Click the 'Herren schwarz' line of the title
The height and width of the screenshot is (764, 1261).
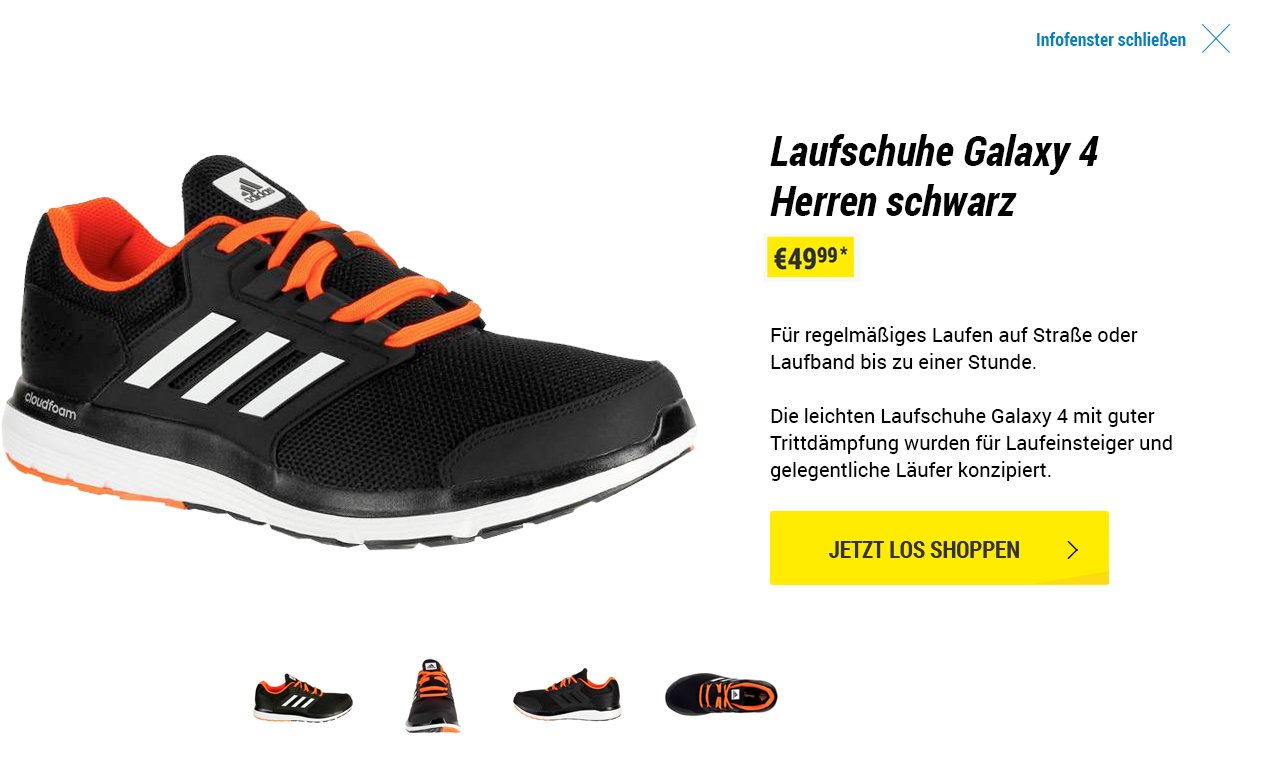[893, 202]
